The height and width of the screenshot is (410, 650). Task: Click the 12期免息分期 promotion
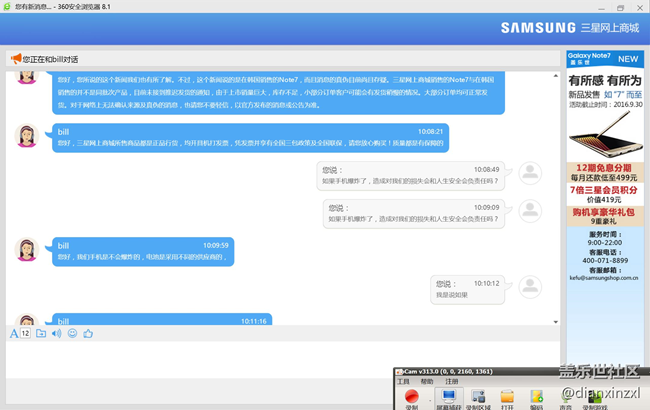tap(605, 172)
